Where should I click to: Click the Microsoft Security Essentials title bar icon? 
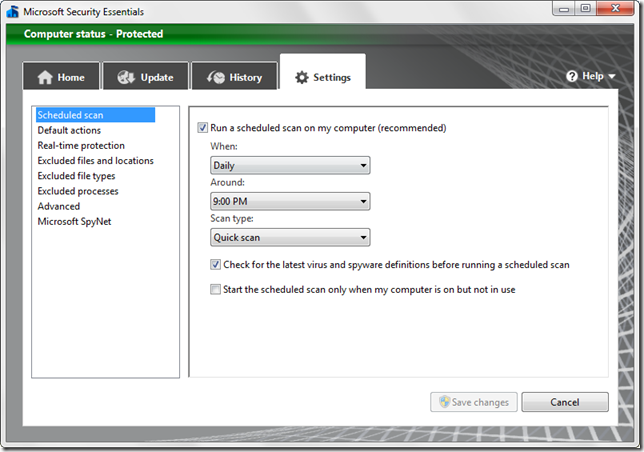coord(12,11)
